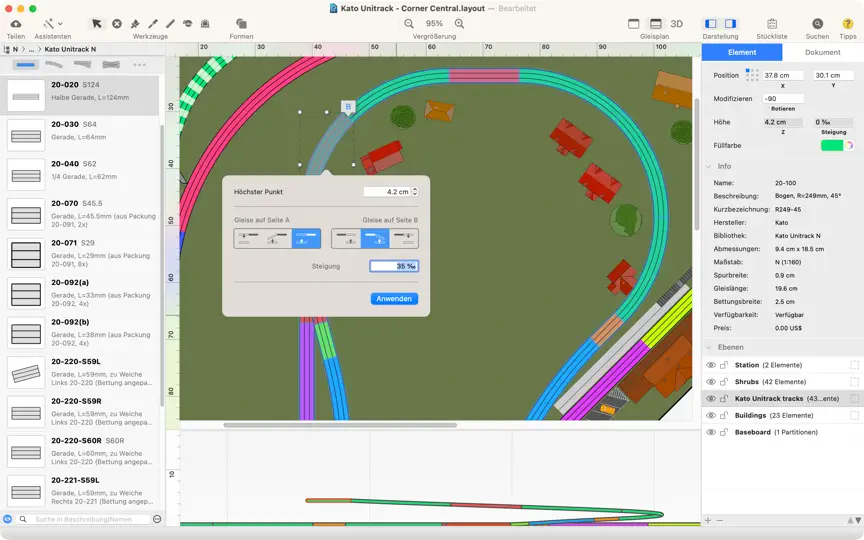Collapse the Ebenen section
This screenshot has height=540, width=864.
coord(709,347)
